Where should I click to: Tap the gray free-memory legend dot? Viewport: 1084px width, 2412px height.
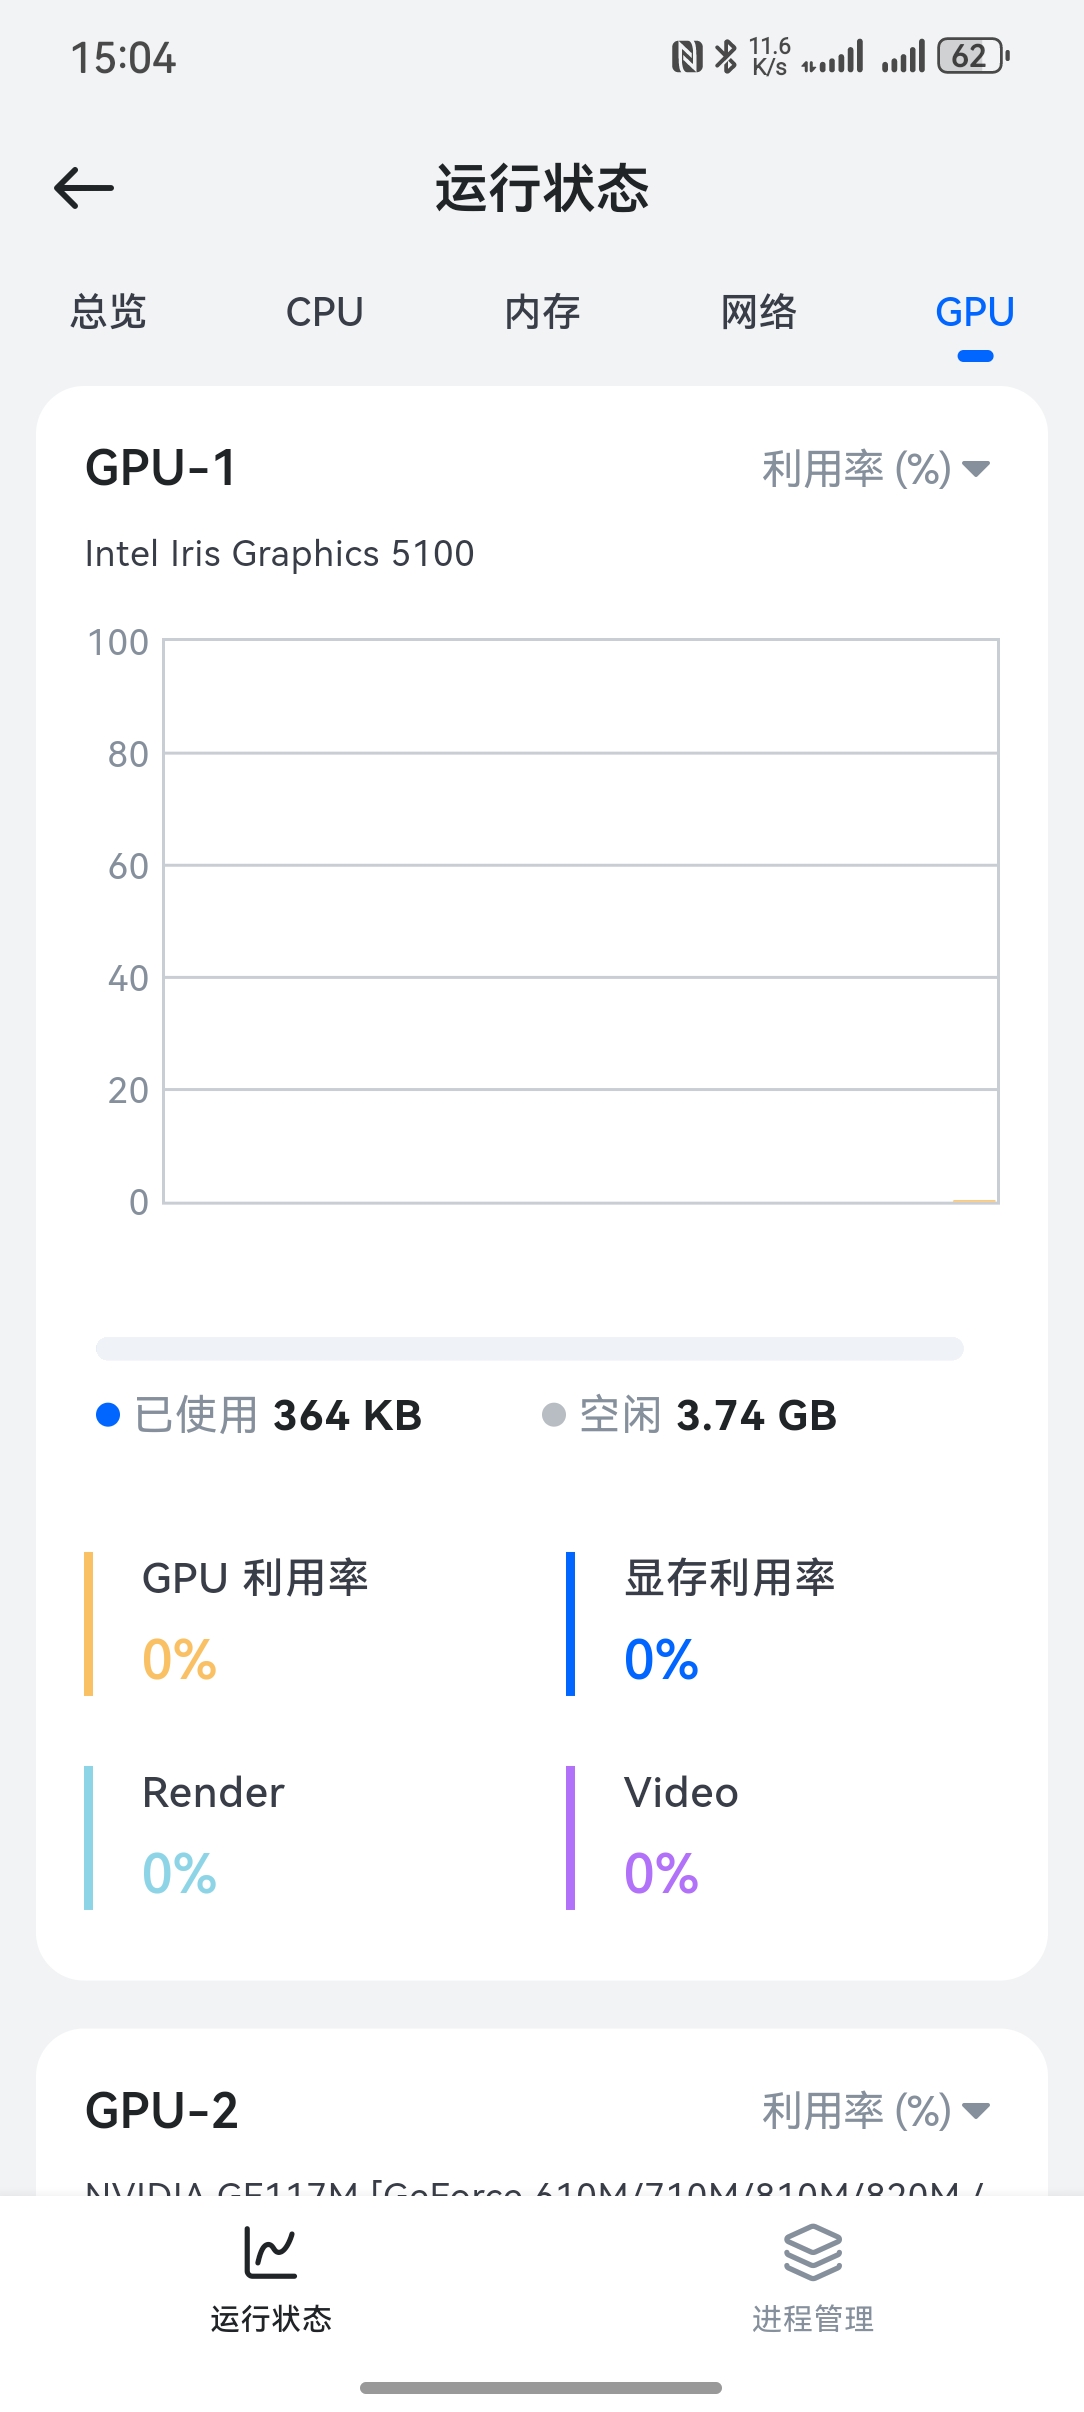tap(554, 1415)
